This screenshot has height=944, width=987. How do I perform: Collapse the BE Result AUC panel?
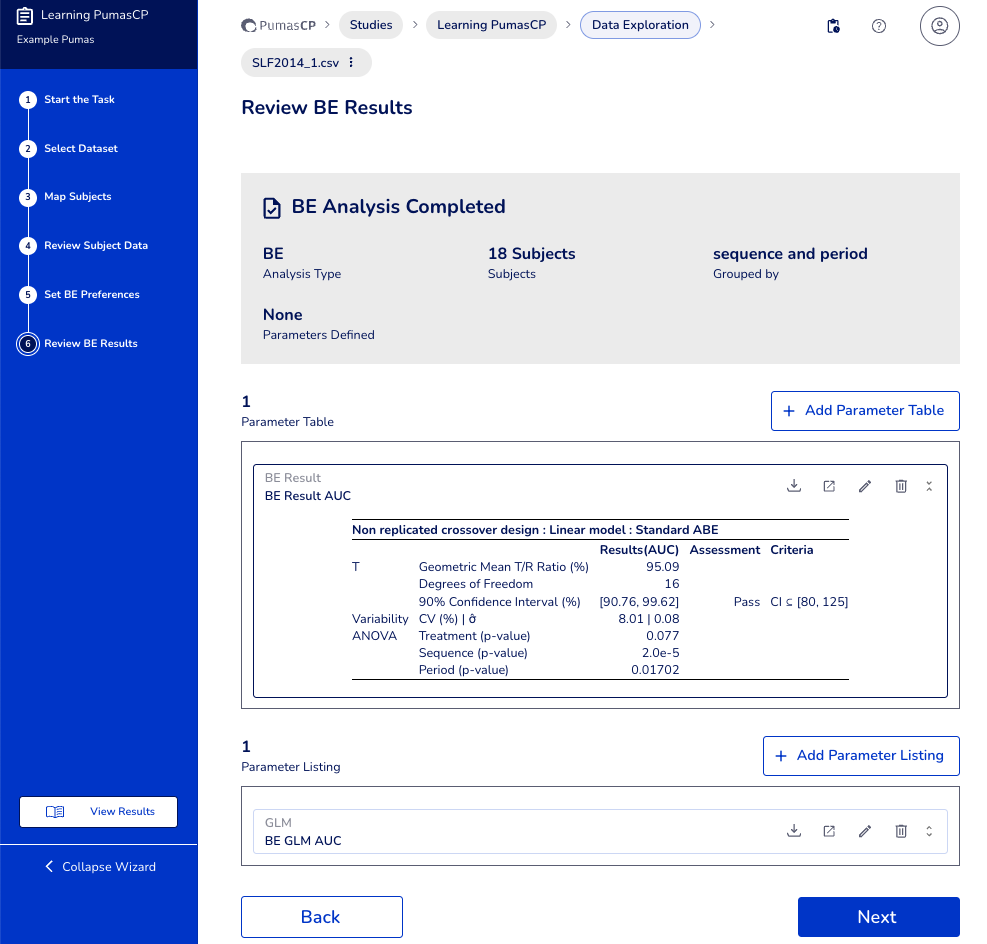(x=929, y=486)
